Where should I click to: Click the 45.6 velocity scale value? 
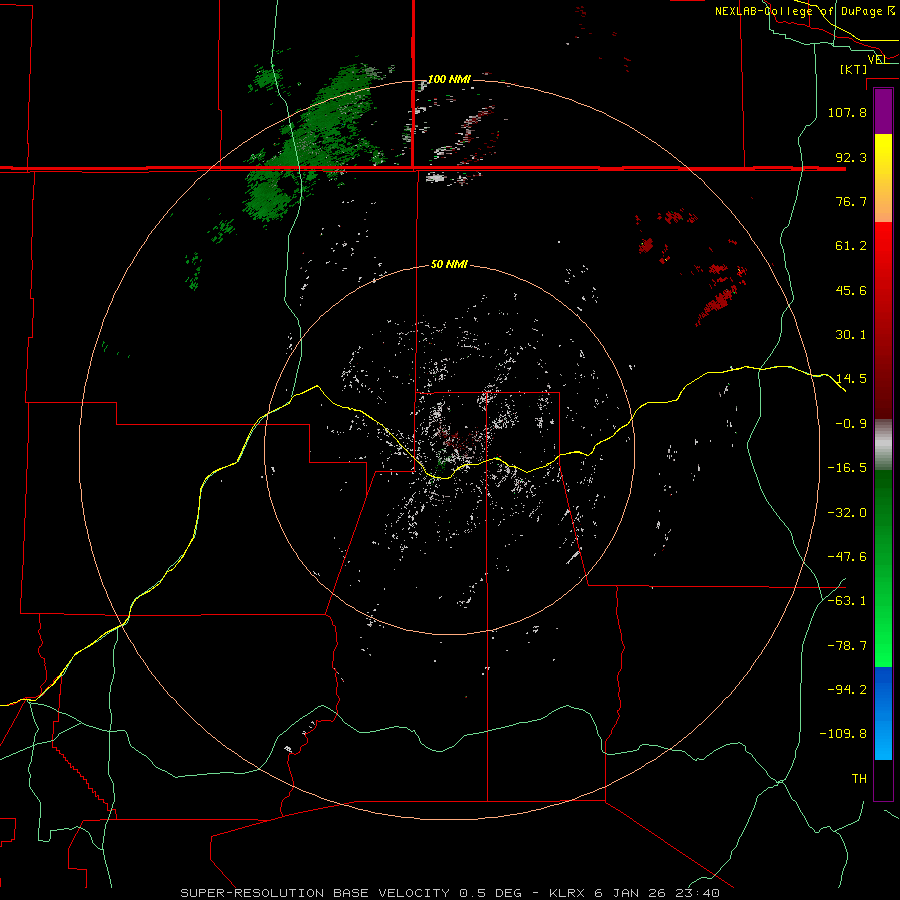(851, 290)
